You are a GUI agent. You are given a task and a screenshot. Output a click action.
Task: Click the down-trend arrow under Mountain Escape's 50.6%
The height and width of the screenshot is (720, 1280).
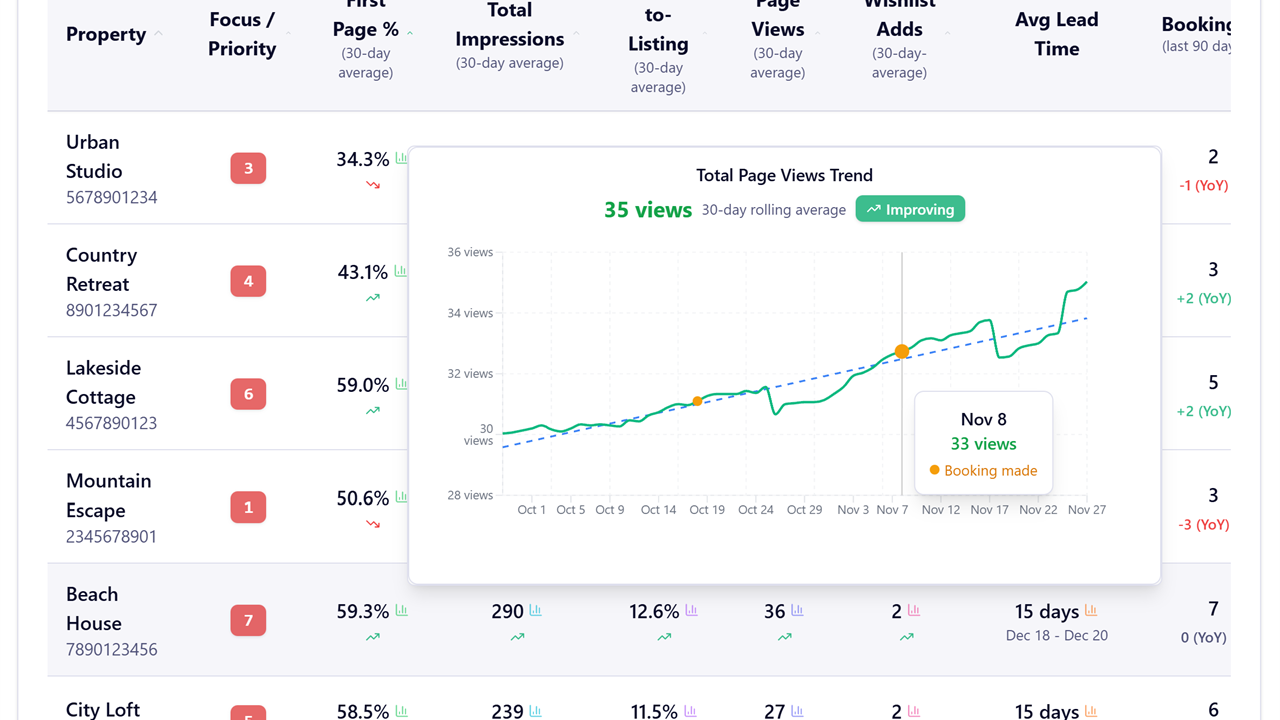coord(373,524)
